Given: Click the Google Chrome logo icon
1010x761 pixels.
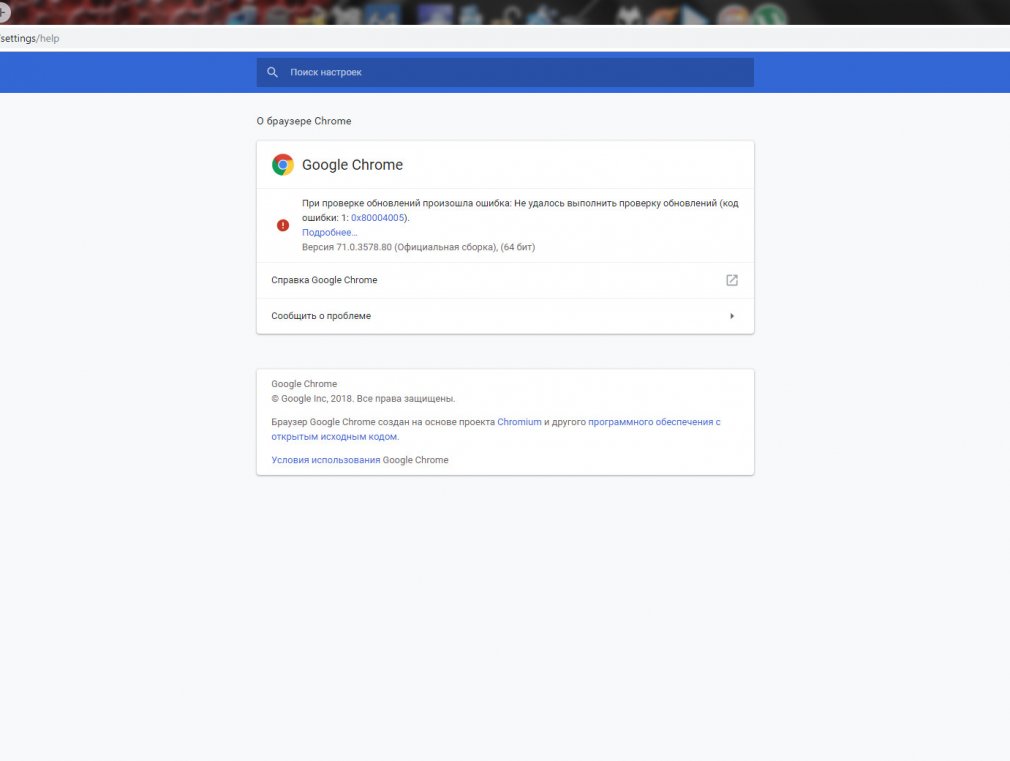Looking at the screenshot, I should point(283,165).
